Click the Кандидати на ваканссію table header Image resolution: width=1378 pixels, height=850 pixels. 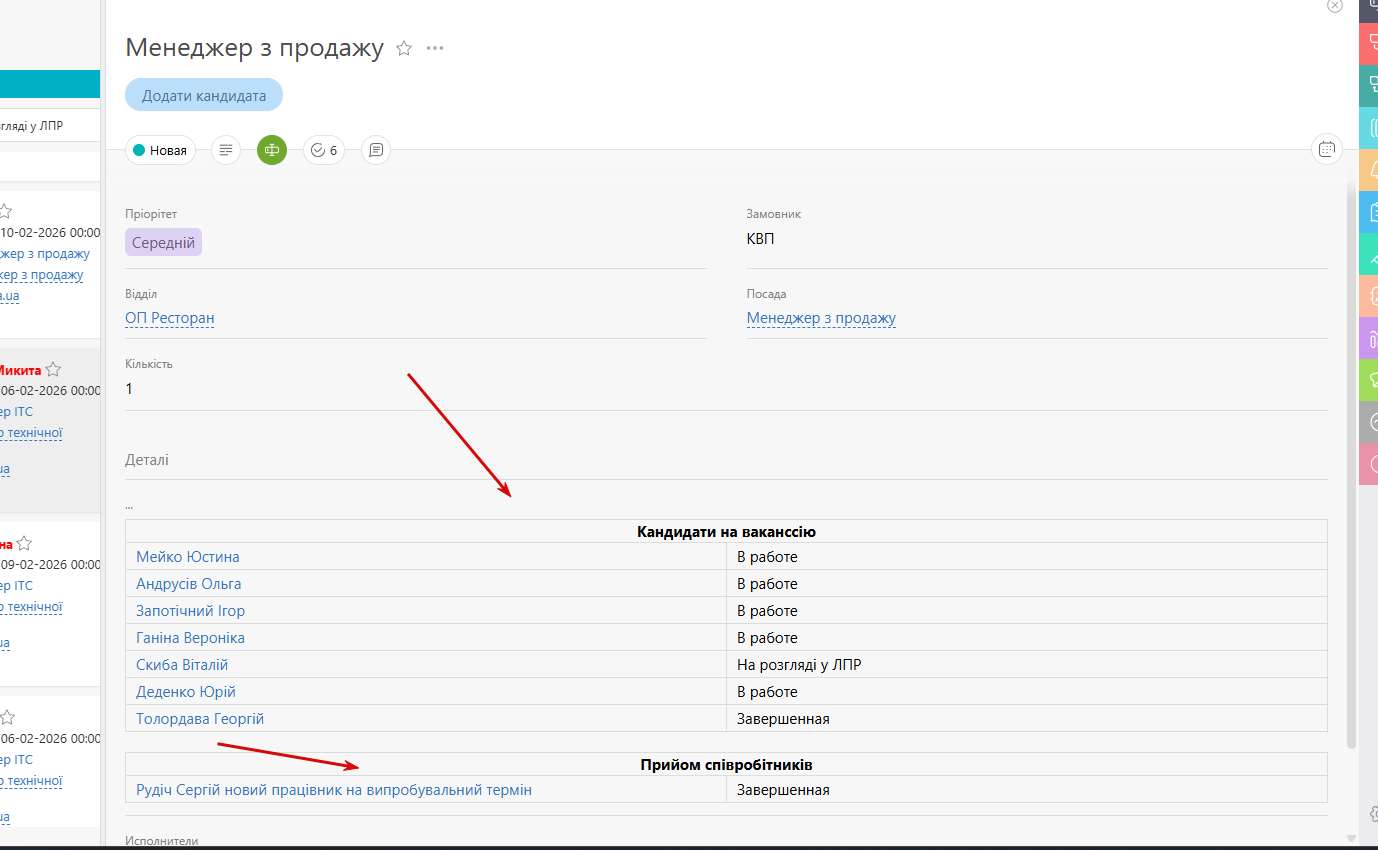[x=726, y=532]
